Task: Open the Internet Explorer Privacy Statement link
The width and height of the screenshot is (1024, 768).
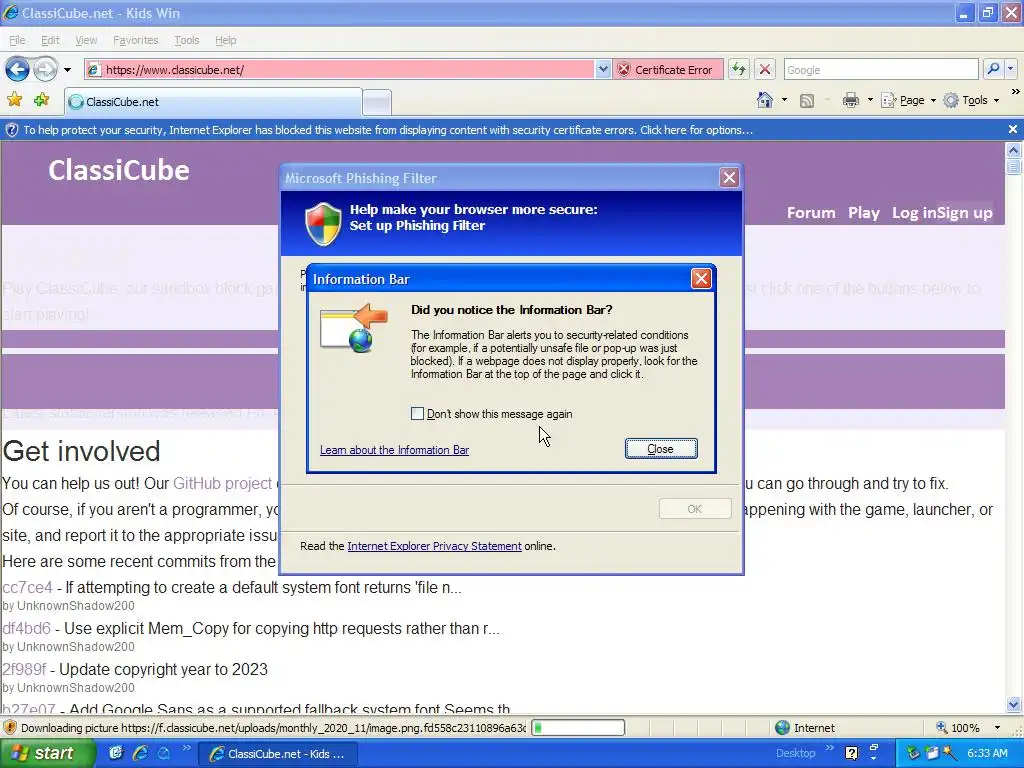Action: tap(434, 546)
